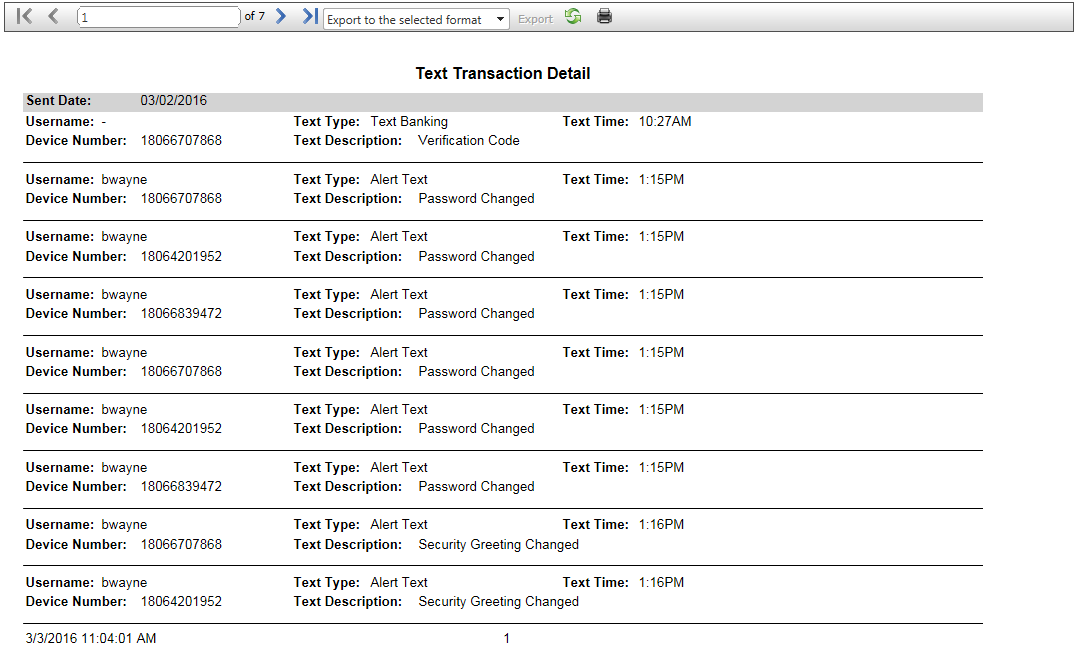Click the 'of 7' page count label
The height and width of the screenshot is (652, 1074).
[255, 17]
